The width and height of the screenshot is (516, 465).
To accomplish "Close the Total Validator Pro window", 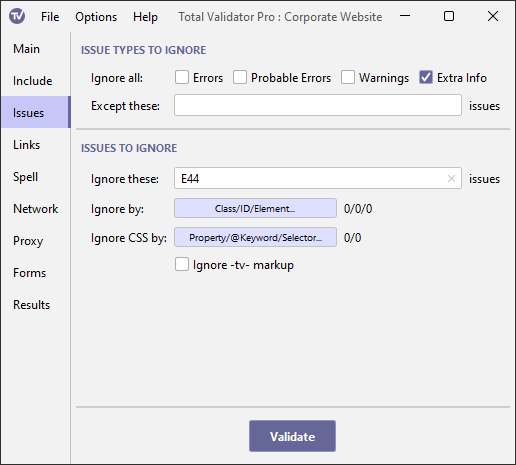I will tap(493, 16).
